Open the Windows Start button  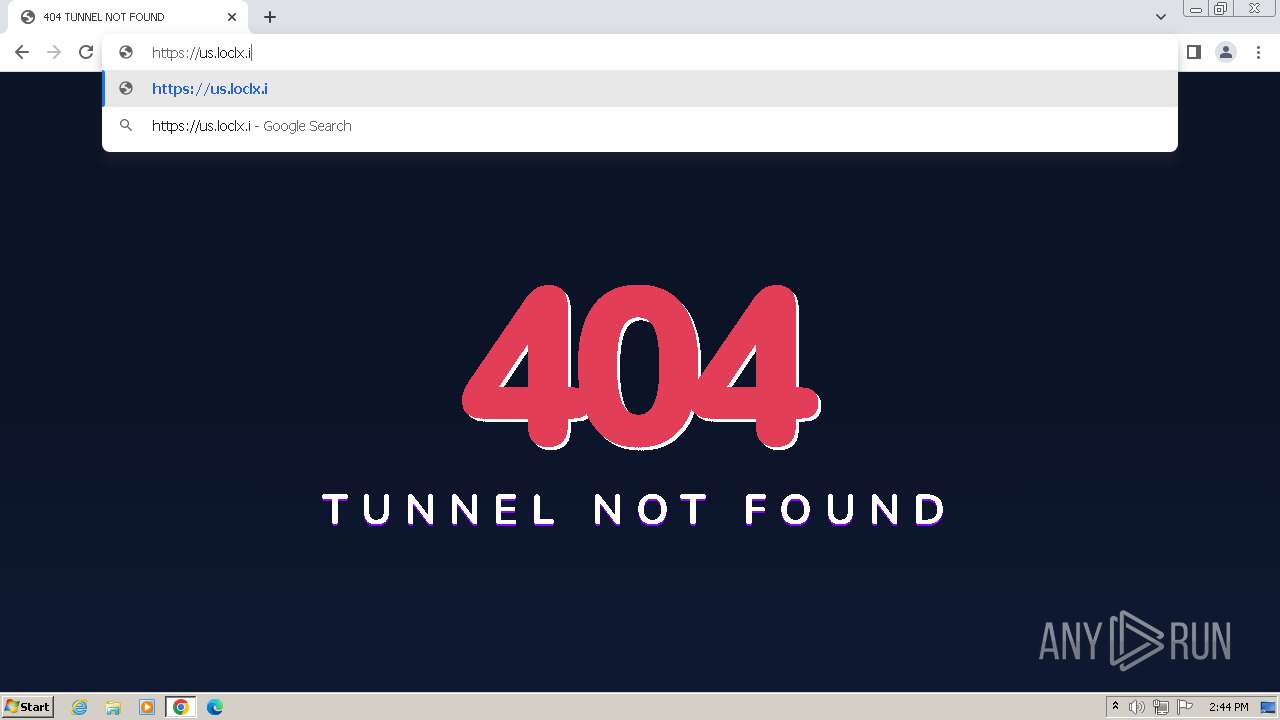pos(28,707)
